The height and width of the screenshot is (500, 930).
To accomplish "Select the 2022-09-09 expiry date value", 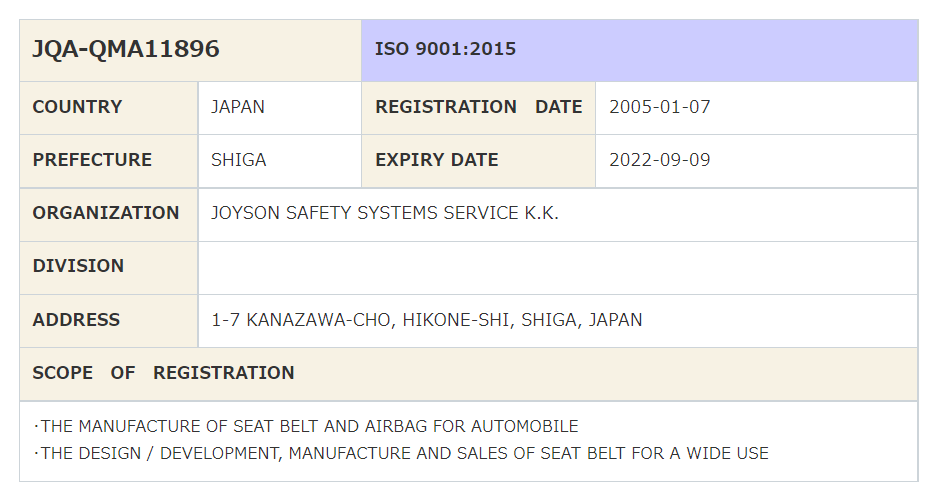I will [659, 160].
